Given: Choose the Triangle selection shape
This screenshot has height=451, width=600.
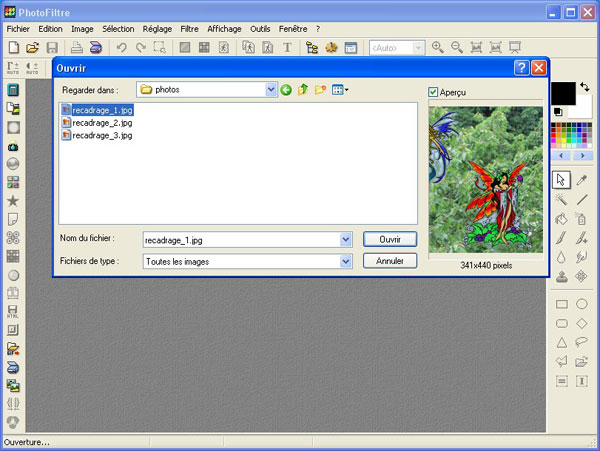Looking at the screenshot, I should click(561, 342).
